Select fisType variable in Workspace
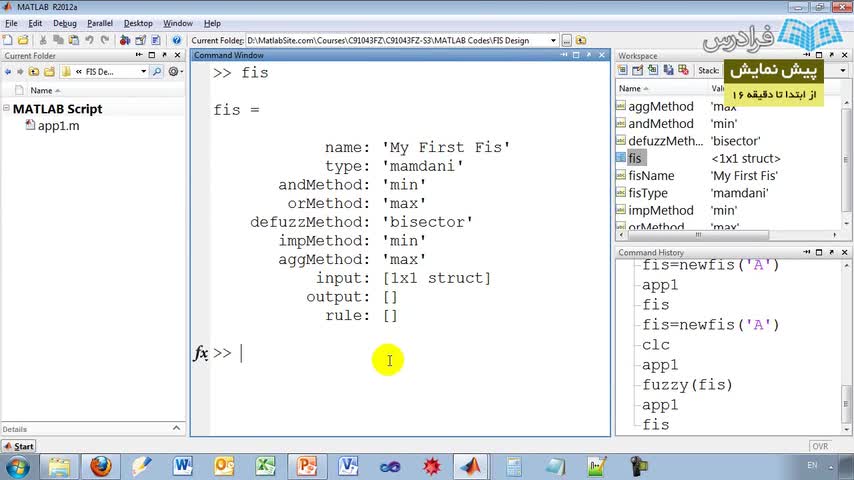Image resolution: width=854 pixels, height=480 pixels. pyautogui.click(x=648, y=193)
